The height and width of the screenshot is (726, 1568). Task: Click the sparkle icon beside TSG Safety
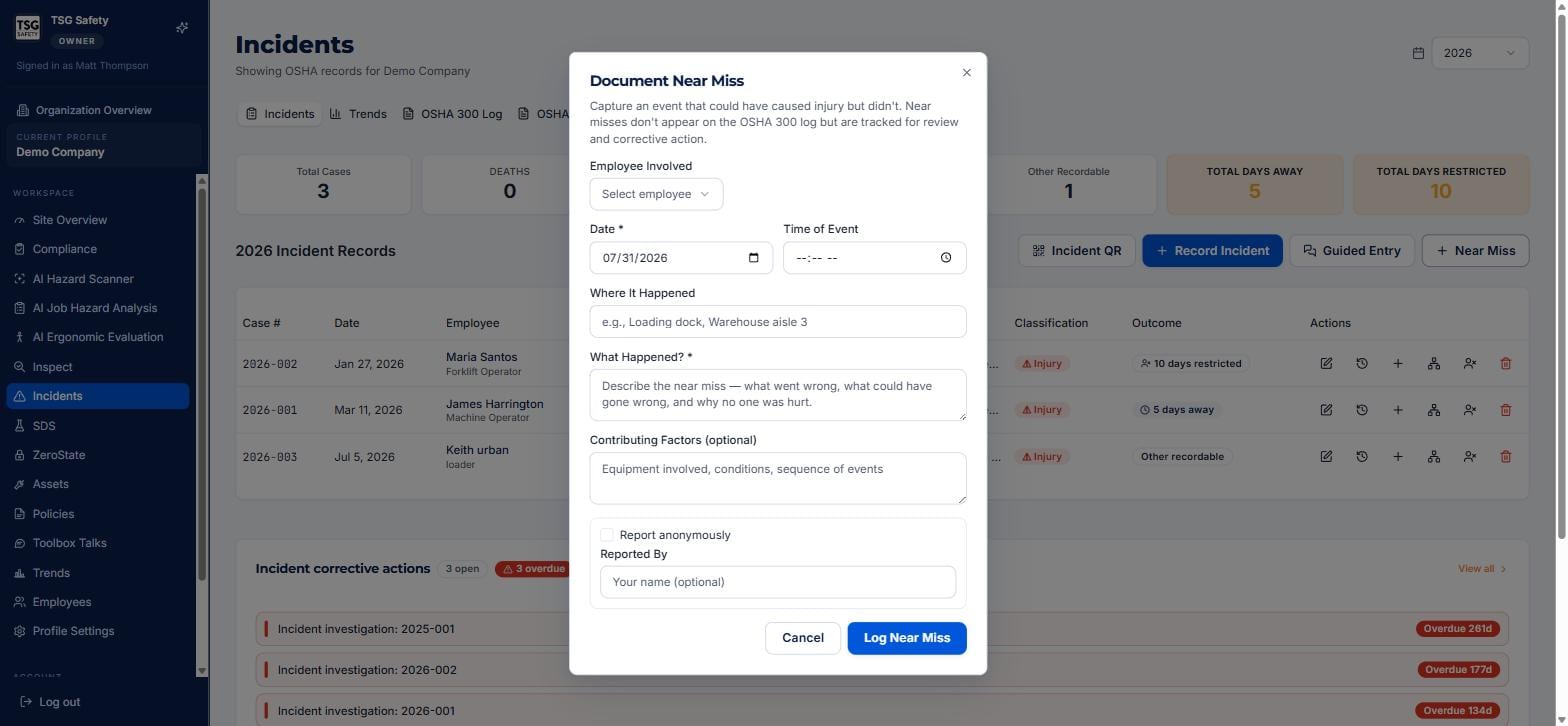(x=182, y=28)
